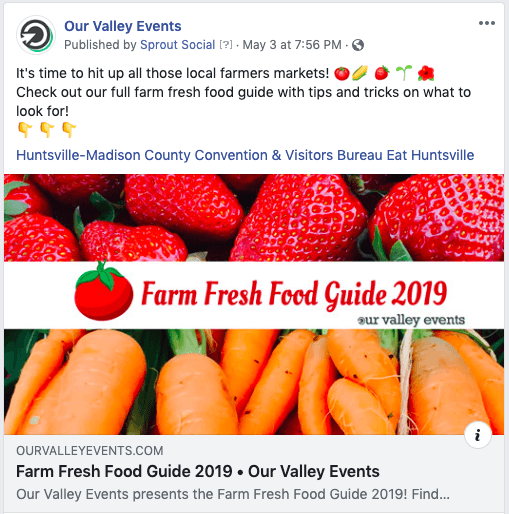
Task: Click the link info 'i' icon
Action: (478, 435)
